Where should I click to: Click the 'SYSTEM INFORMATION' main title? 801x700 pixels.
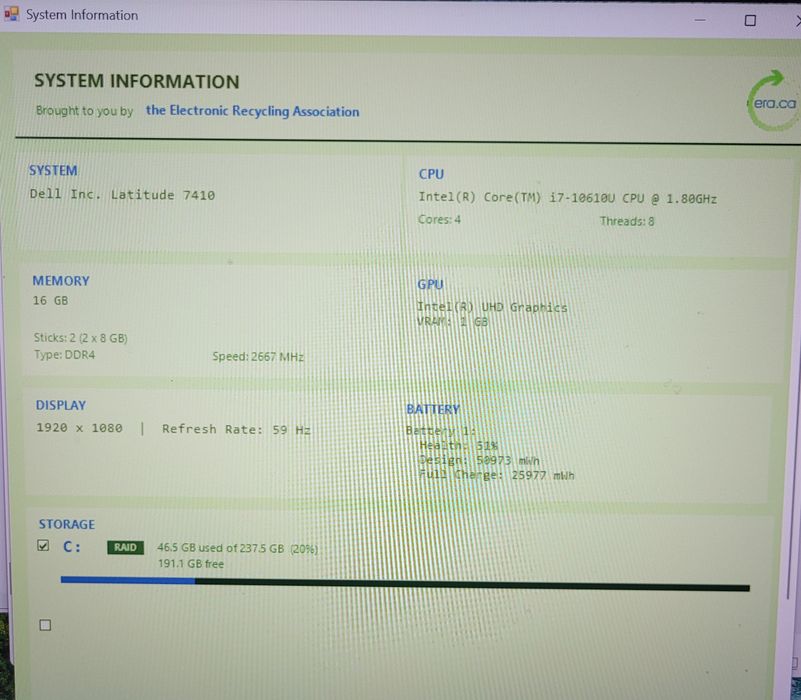point(136,81)
